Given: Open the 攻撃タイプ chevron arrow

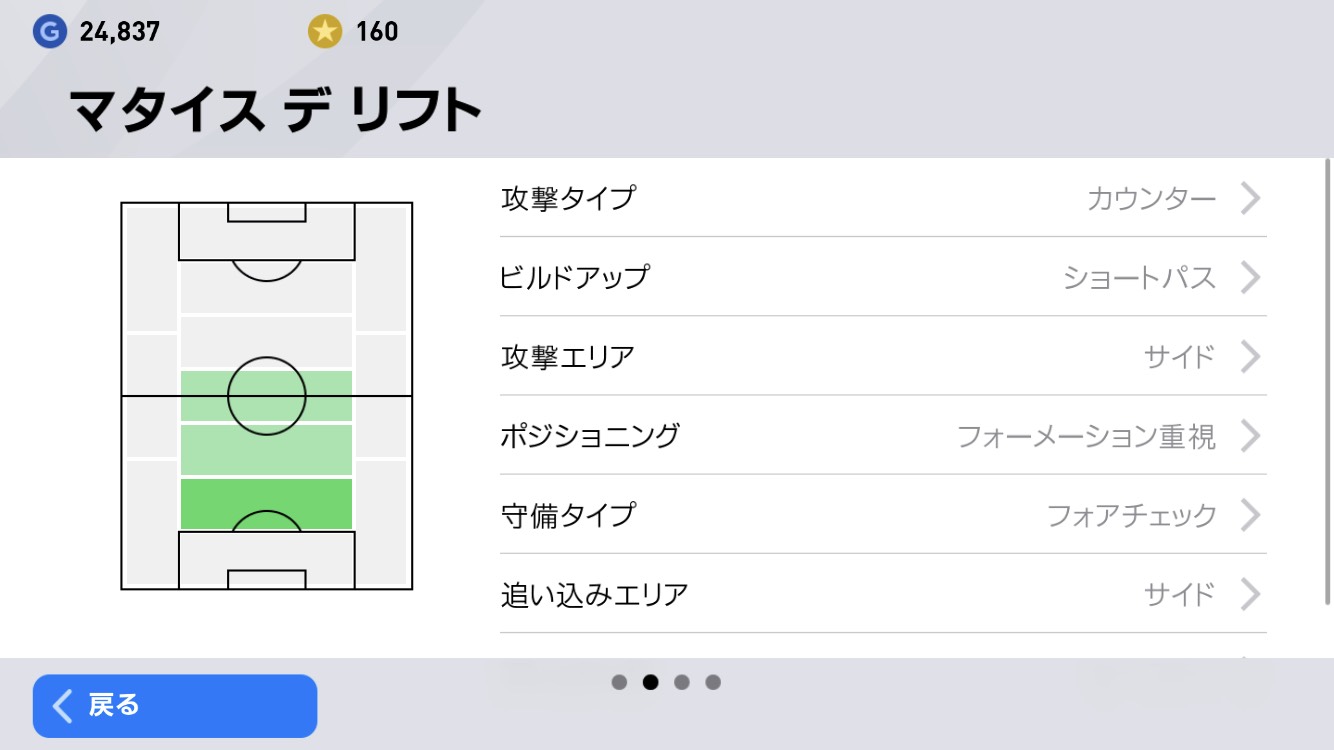Looking at the screenshot, I should (1250, 198).
